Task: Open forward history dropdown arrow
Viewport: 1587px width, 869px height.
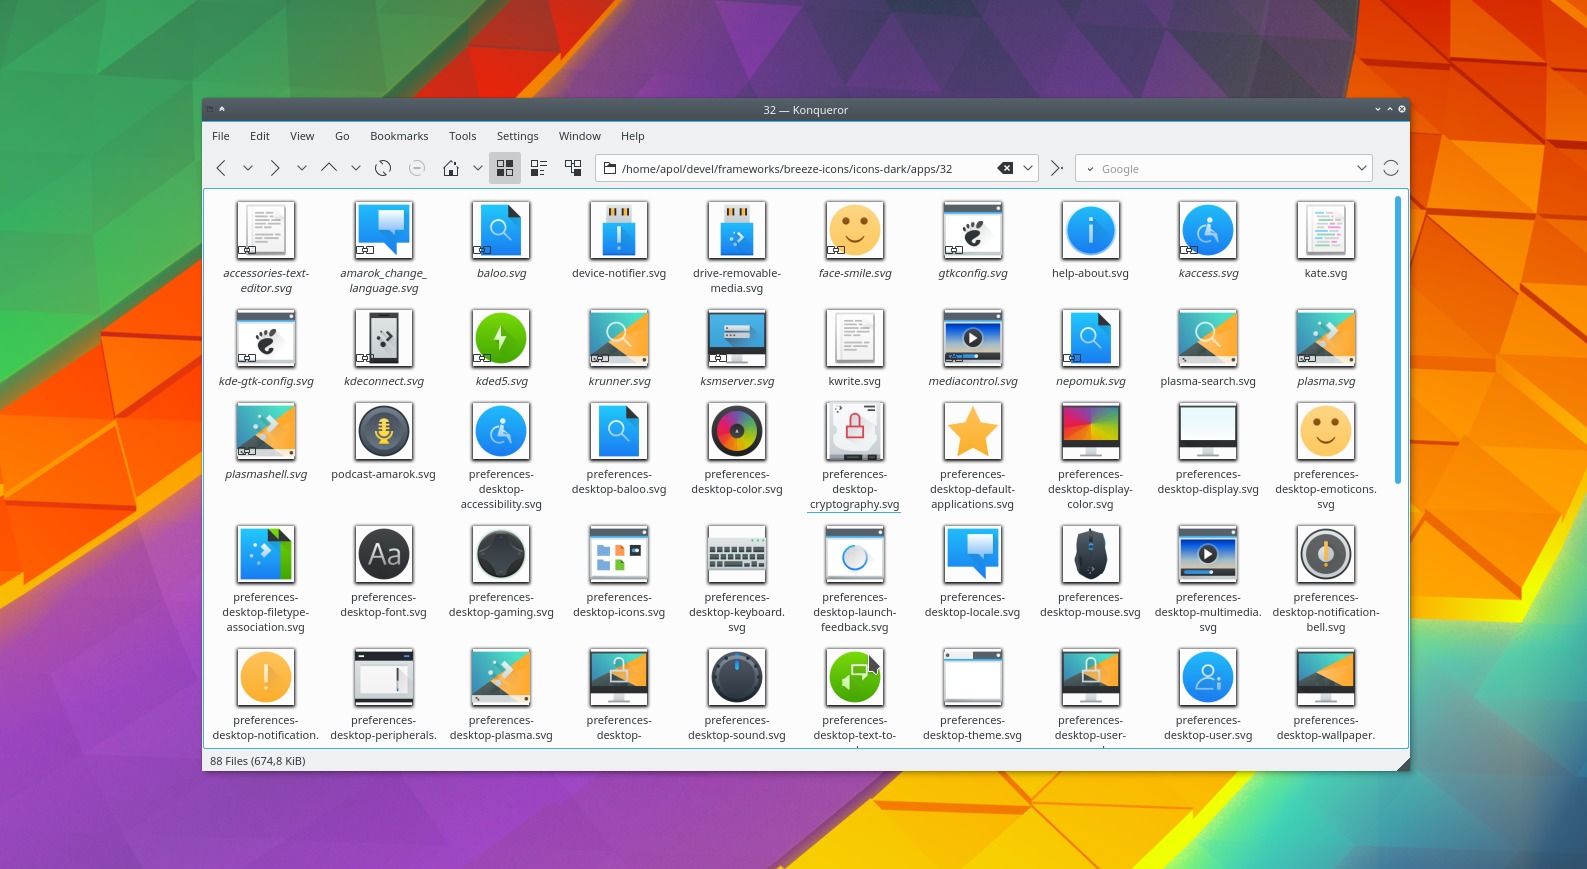Action: pyautogui.click(x=302, y=168)
